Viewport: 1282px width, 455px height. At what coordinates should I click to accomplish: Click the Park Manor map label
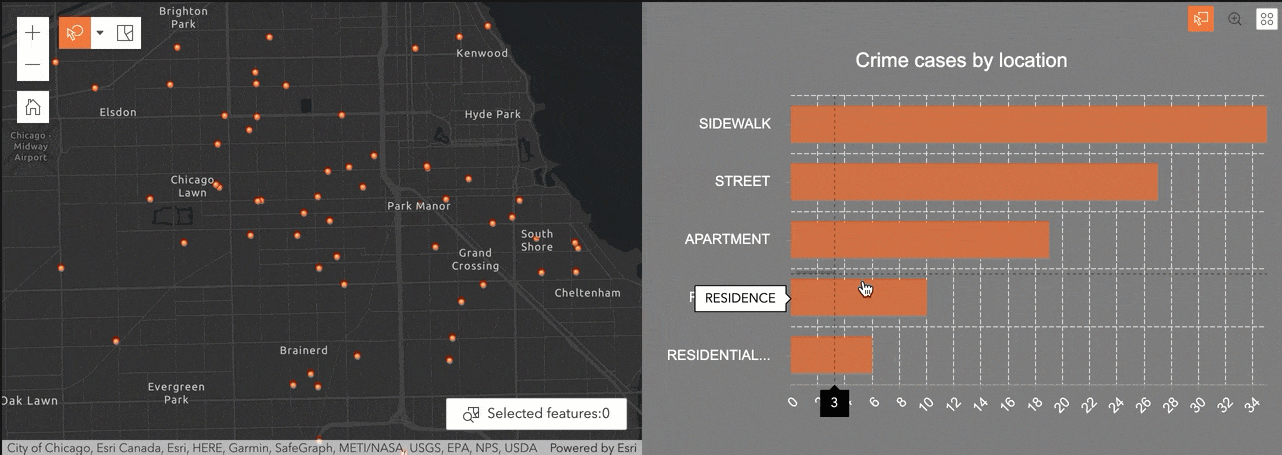419,206
